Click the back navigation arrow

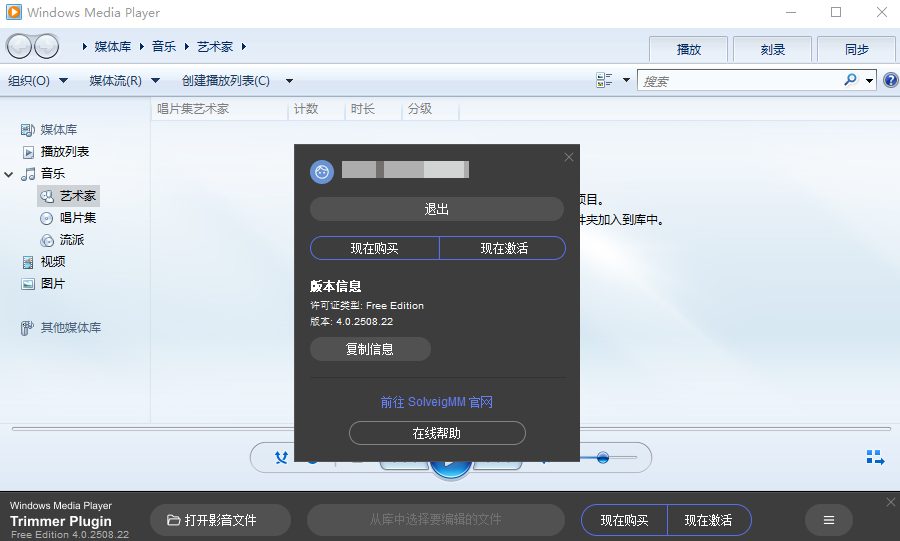tap(19, 46)
